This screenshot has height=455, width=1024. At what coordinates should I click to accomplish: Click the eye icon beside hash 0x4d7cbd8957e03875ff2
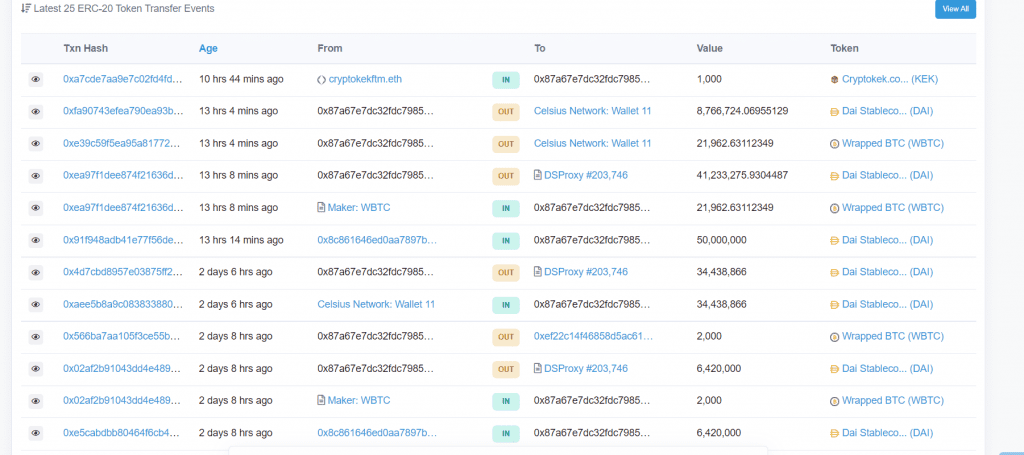click(36, 272)
